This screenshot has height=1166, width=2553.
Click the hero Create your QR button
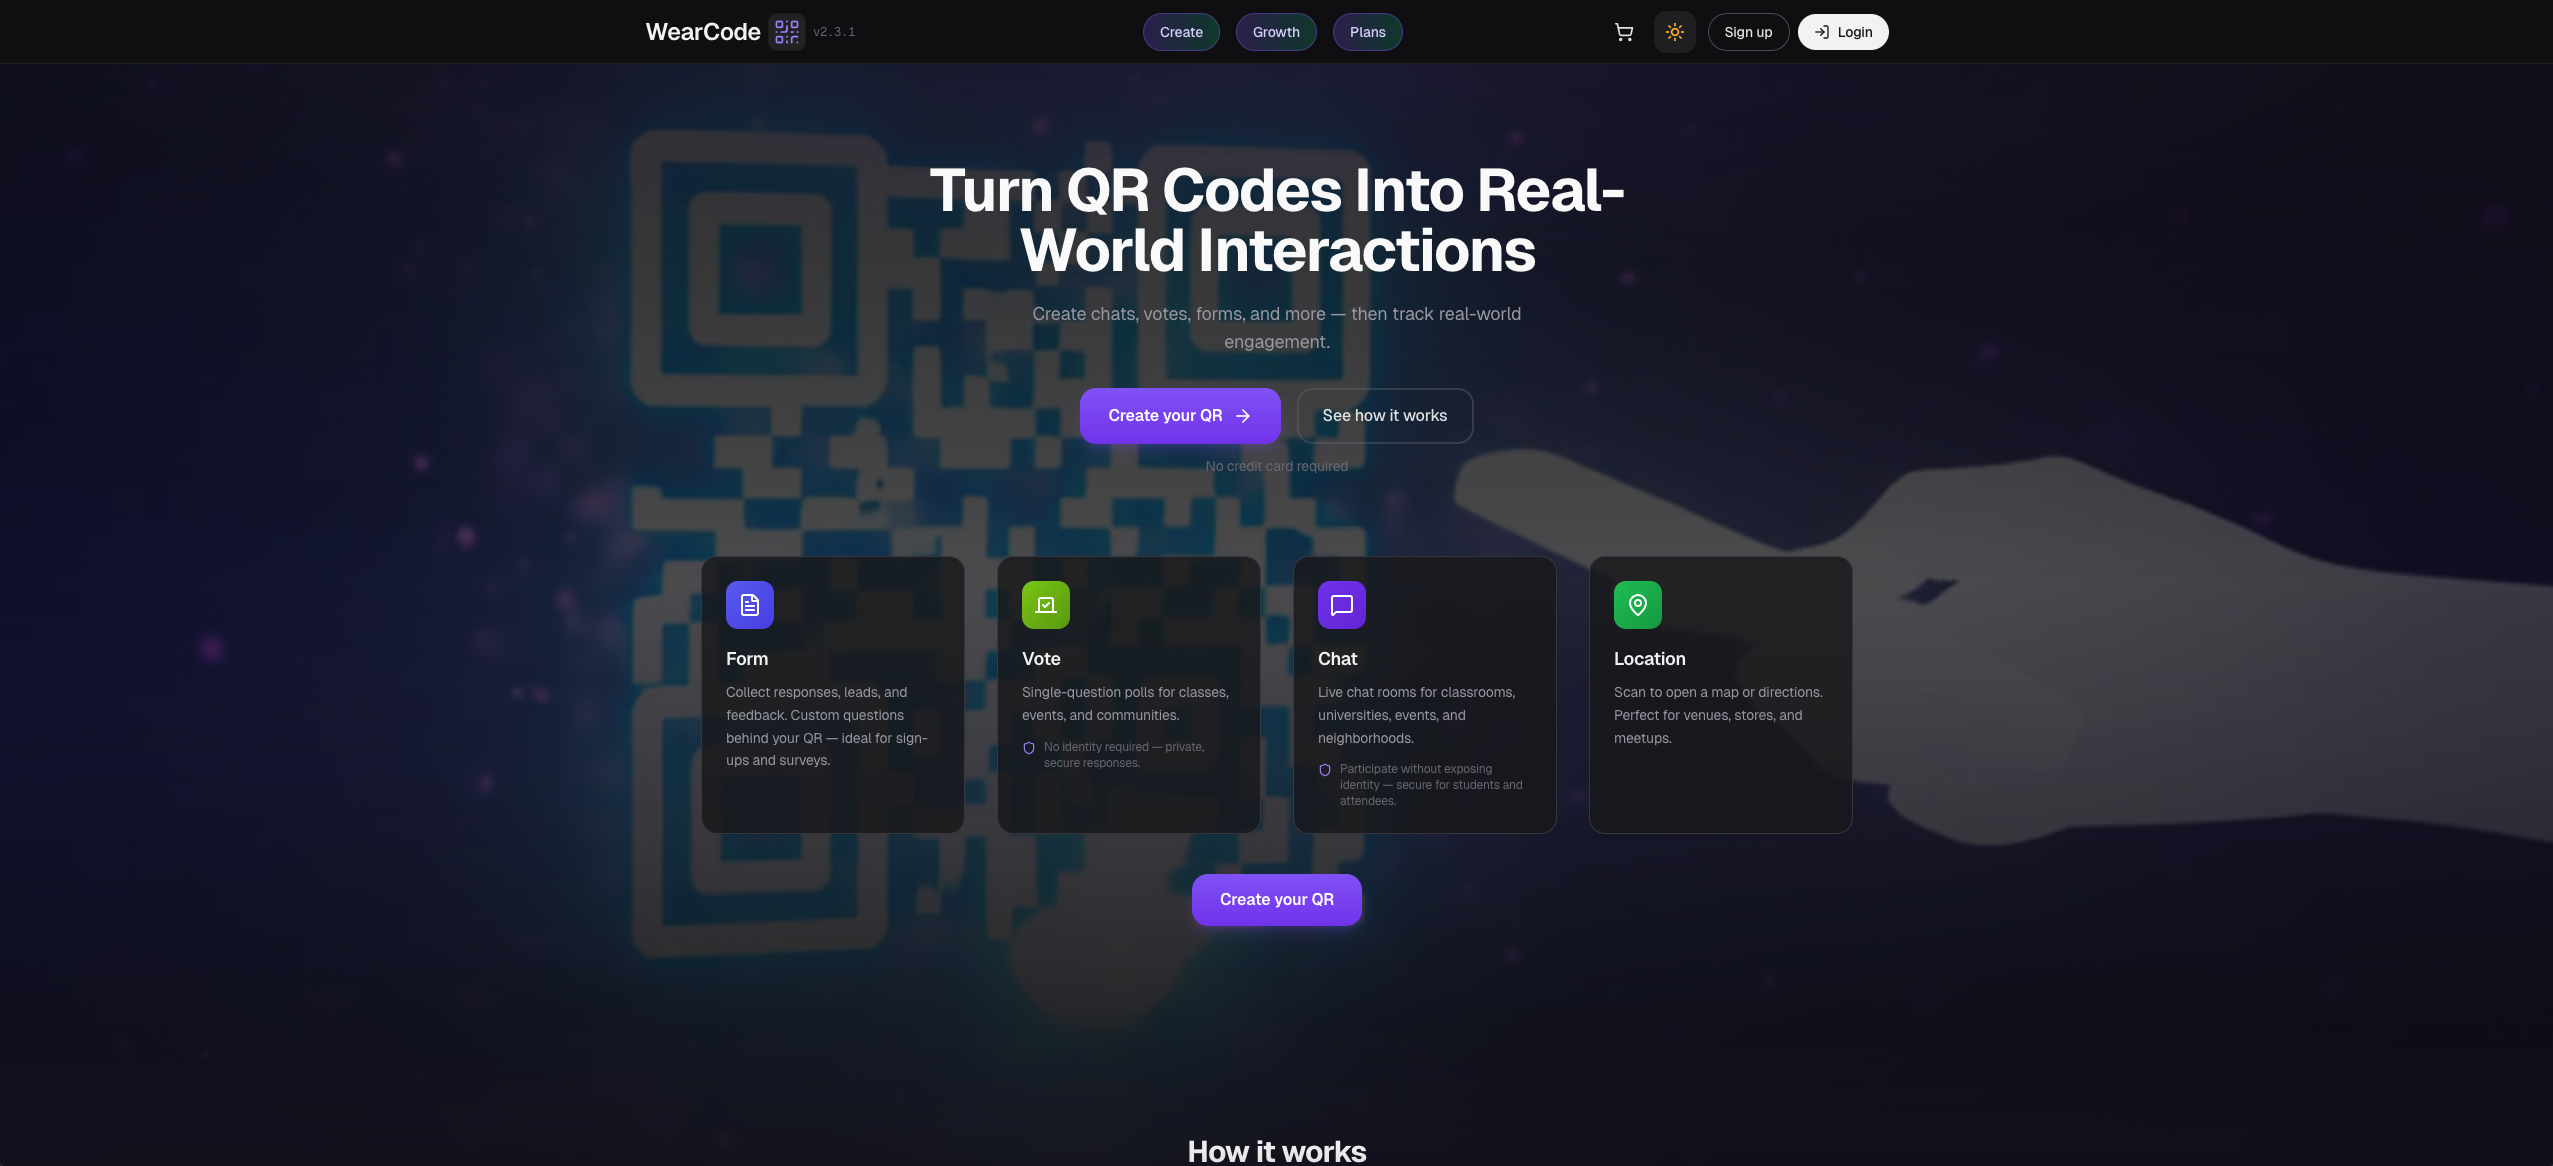[1179, 415]
